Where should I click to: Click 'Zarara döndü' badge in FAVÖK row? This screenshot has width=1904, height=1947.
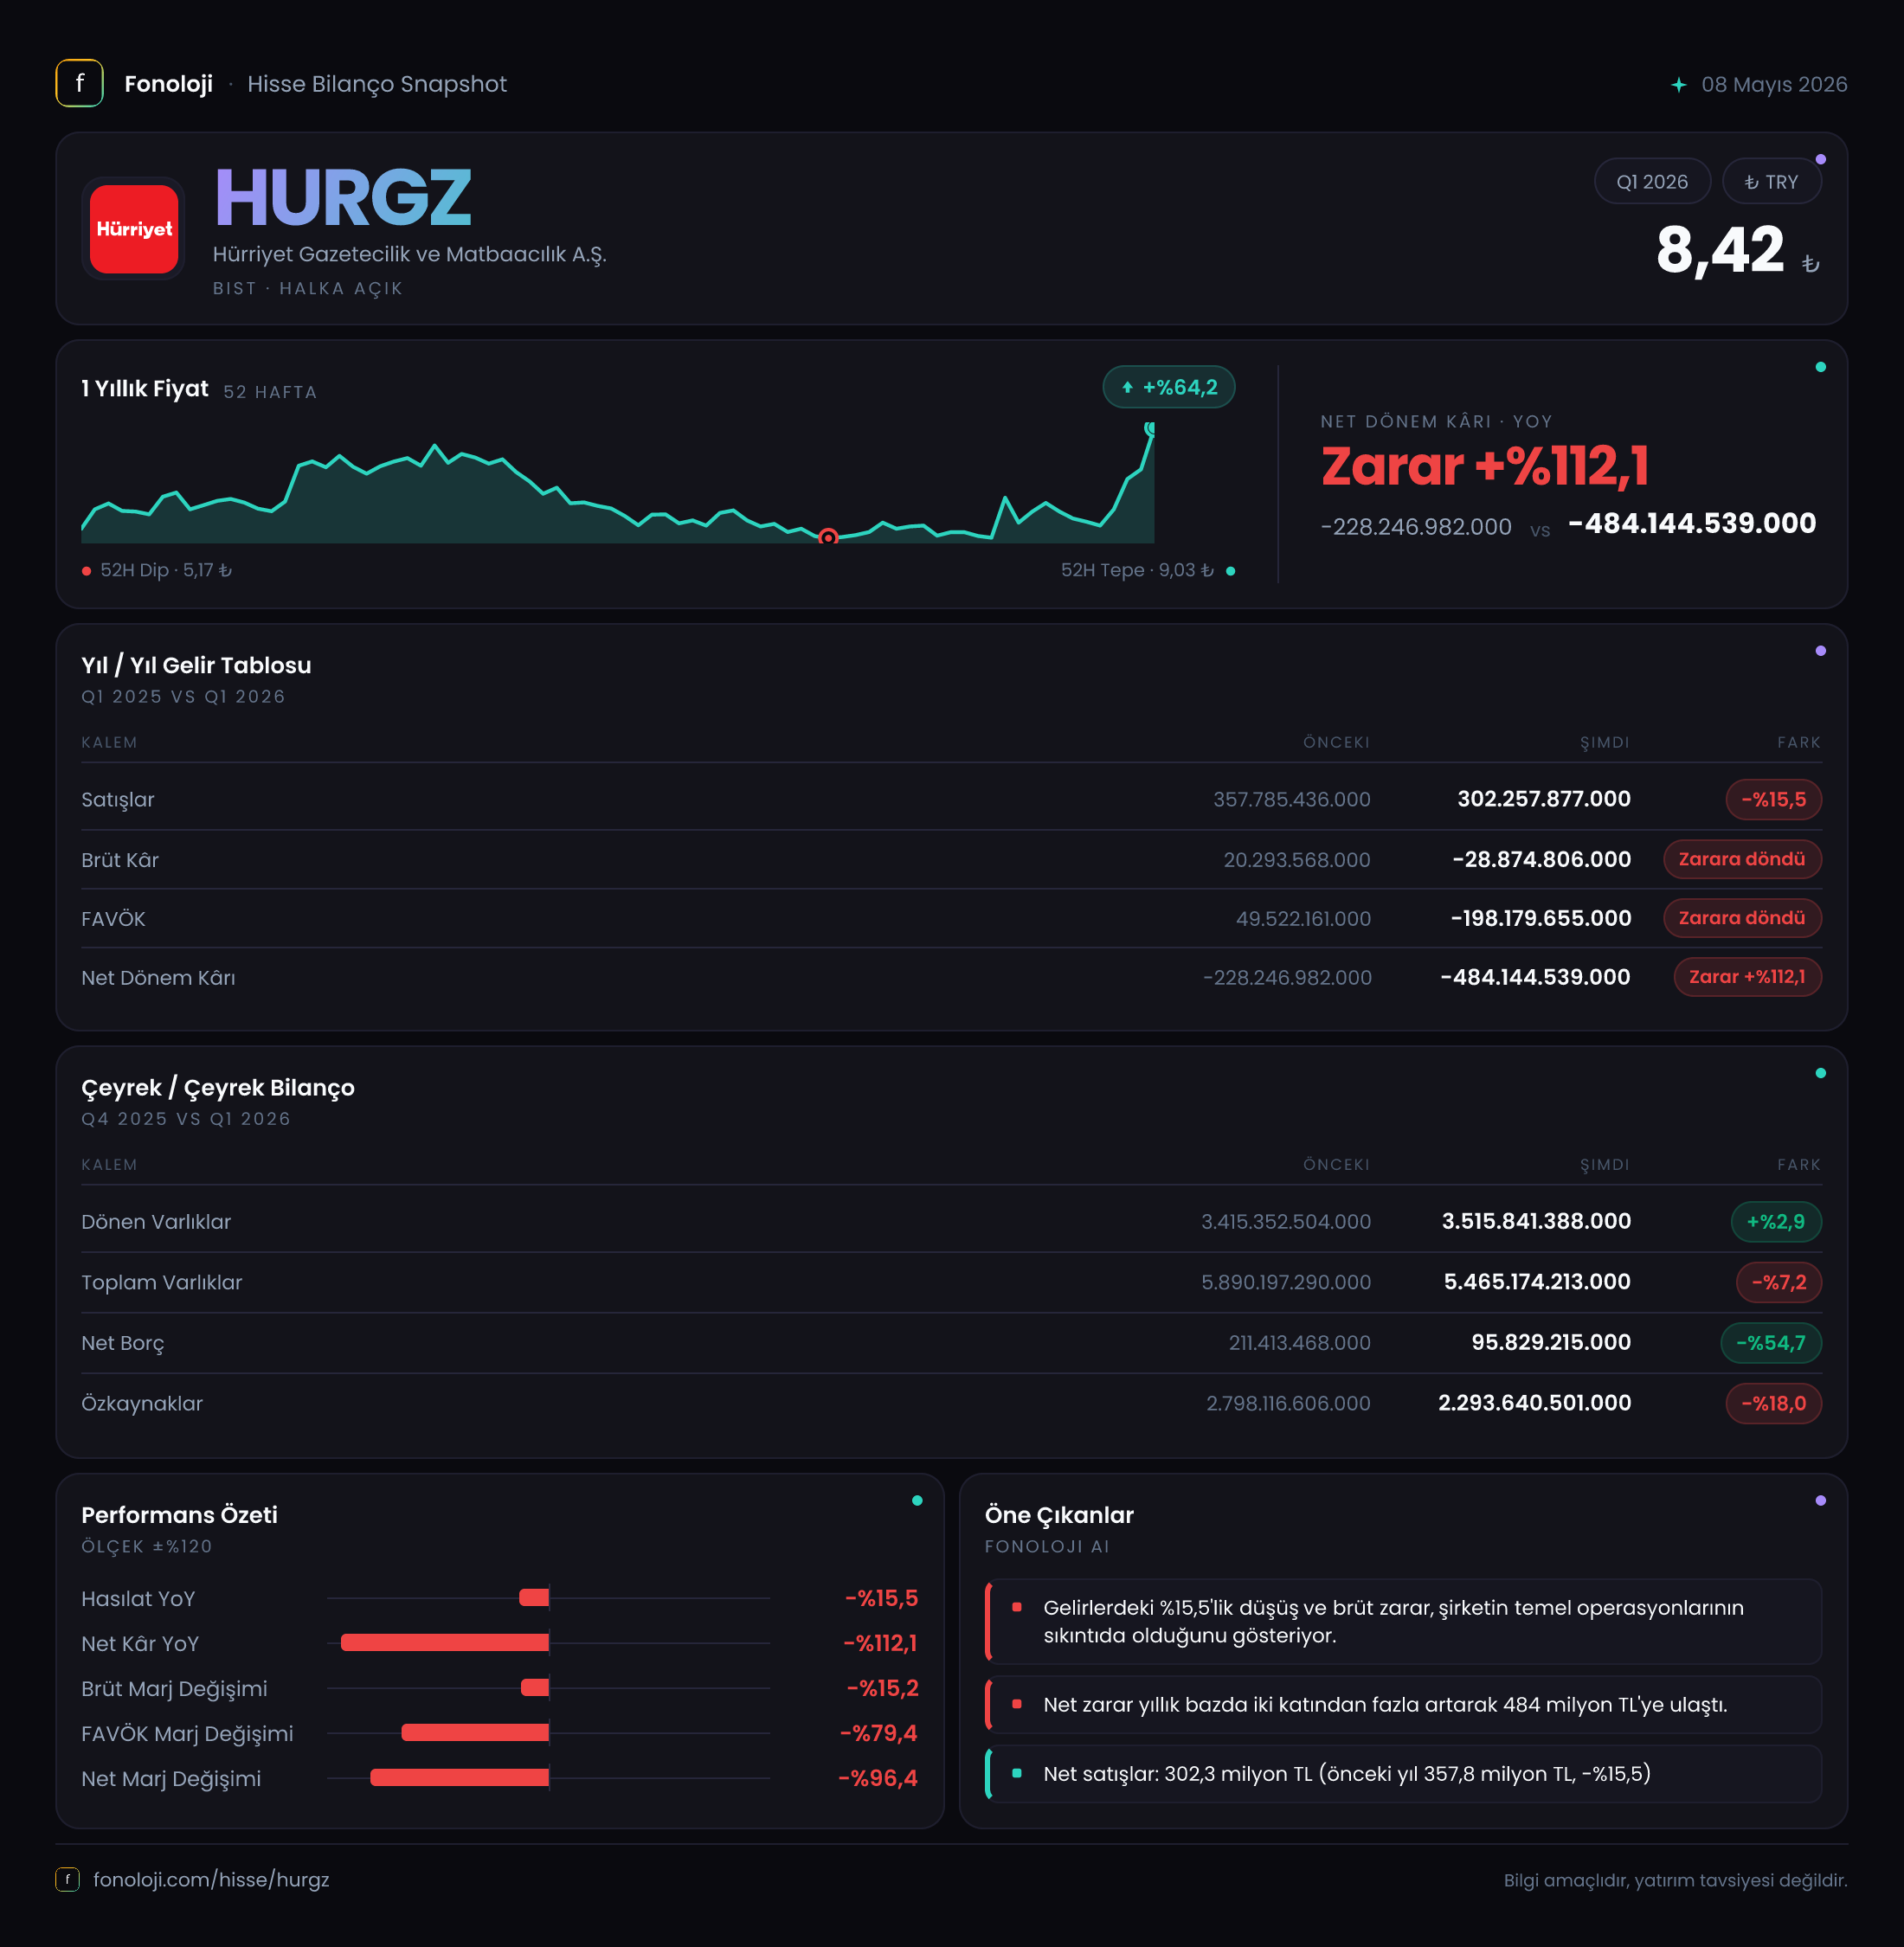point(1742,918)
